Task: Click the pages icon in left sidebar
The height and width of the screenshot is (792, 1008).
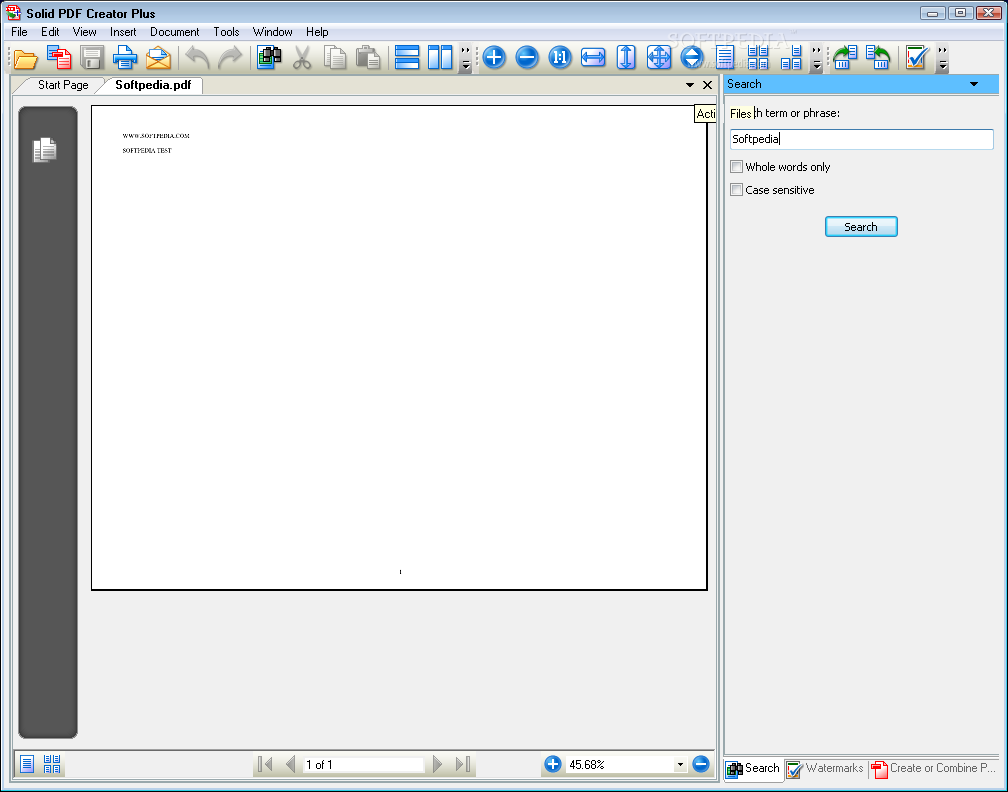Action: click(x=45, y=150)
